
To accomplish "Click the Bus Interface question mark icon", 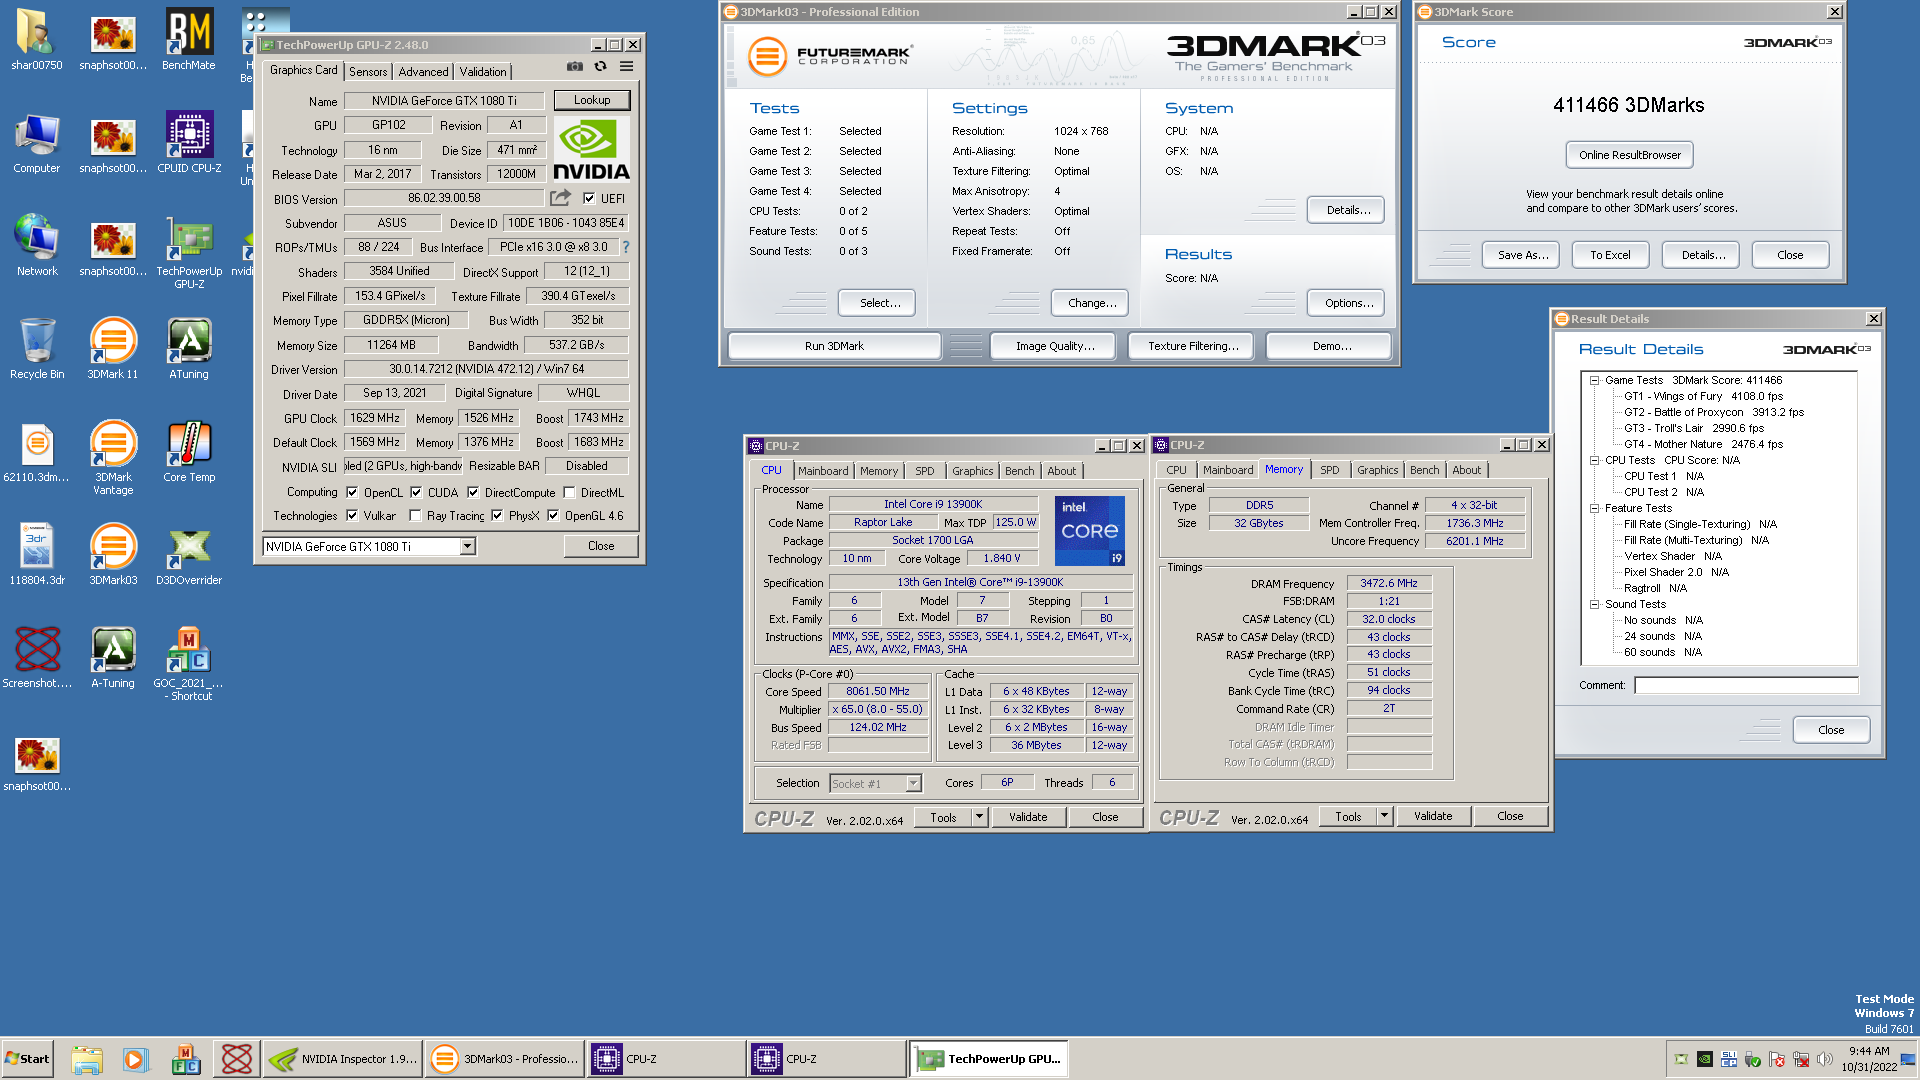I will (x=626, y=247).
